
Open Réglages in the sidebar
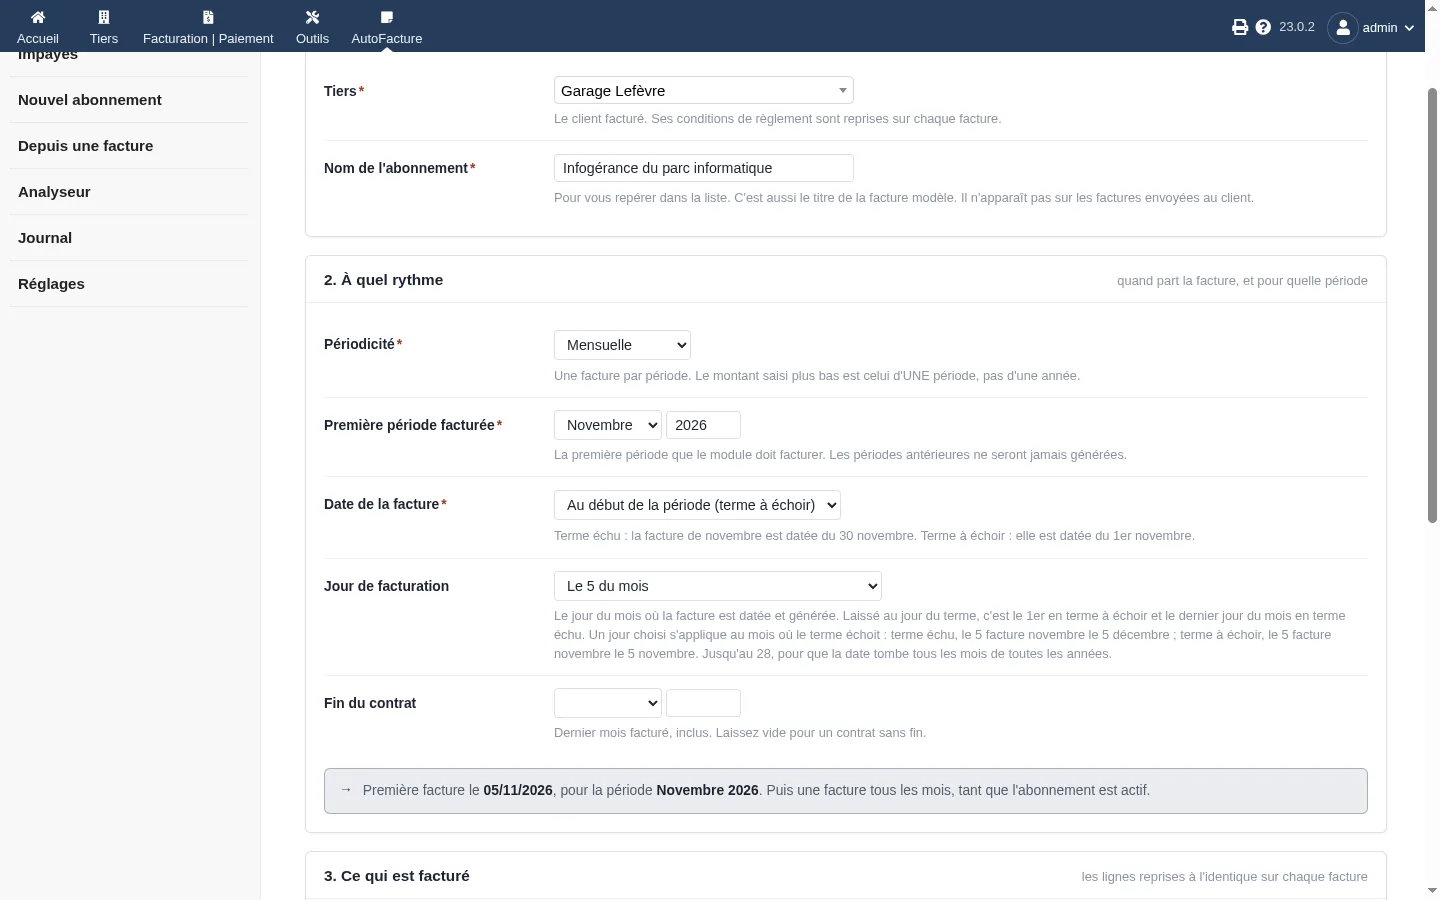(x=51, y=284)
